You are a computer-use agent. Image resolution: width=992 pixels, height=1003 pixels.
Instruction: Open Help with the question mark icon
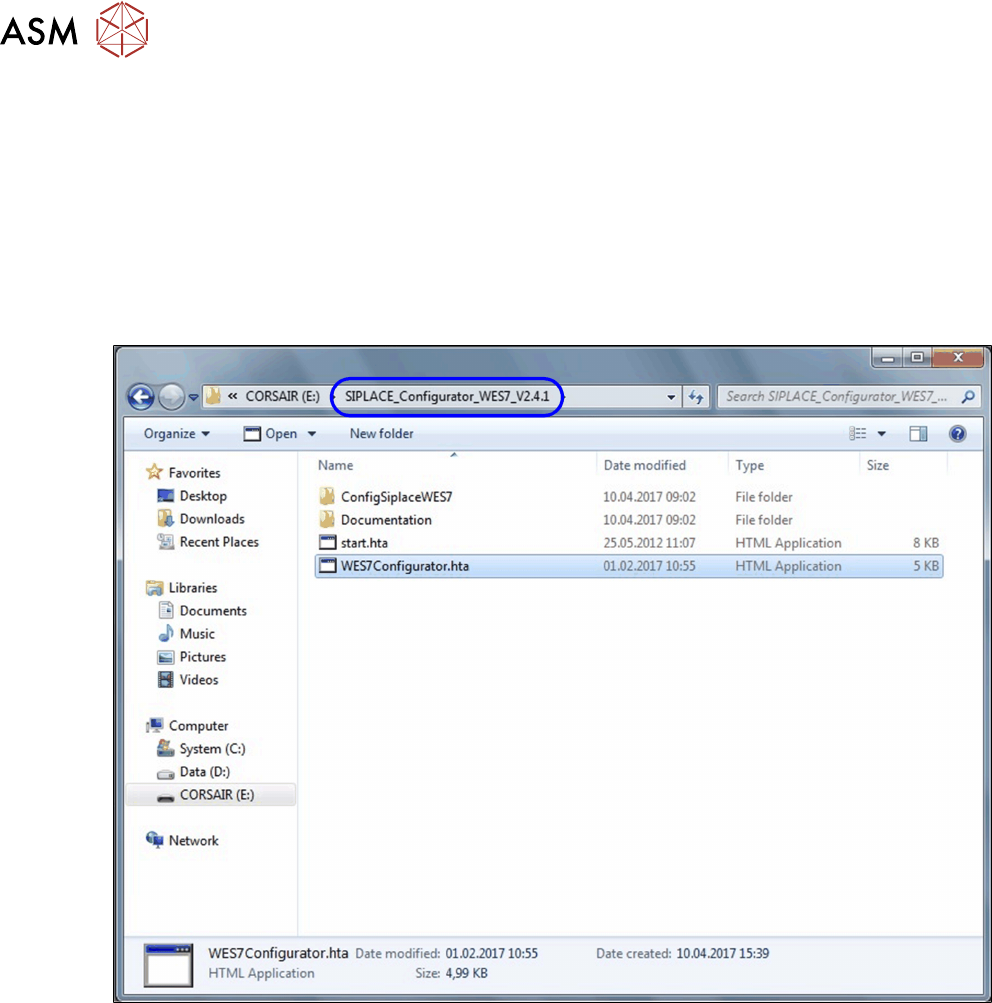pyautogui.click(x=957, y=434)
